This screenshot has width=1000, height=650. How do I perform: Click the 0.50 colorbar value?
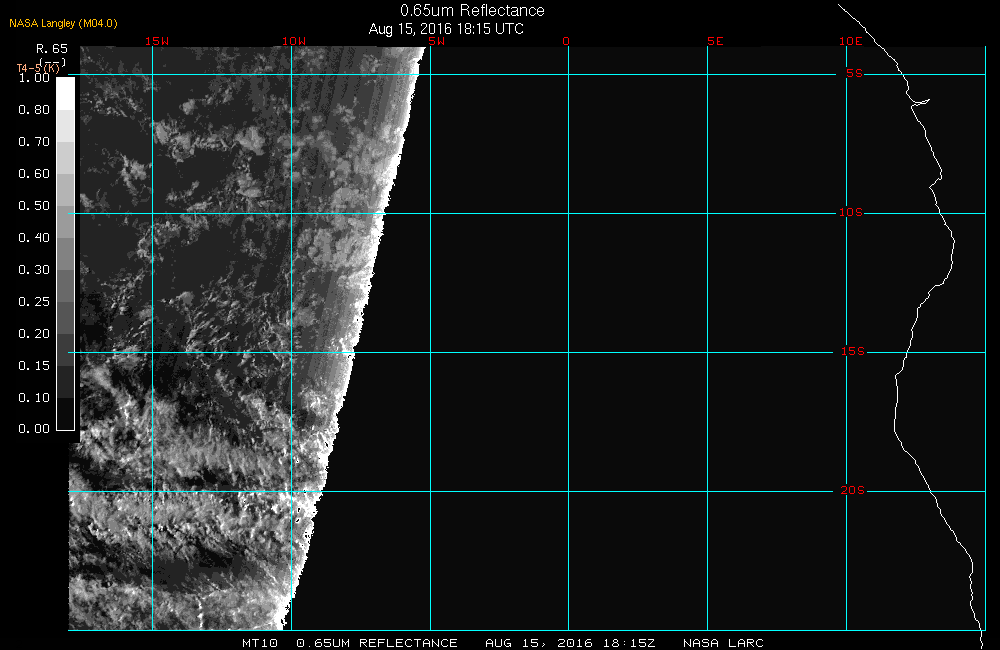(x=34, y=205)
